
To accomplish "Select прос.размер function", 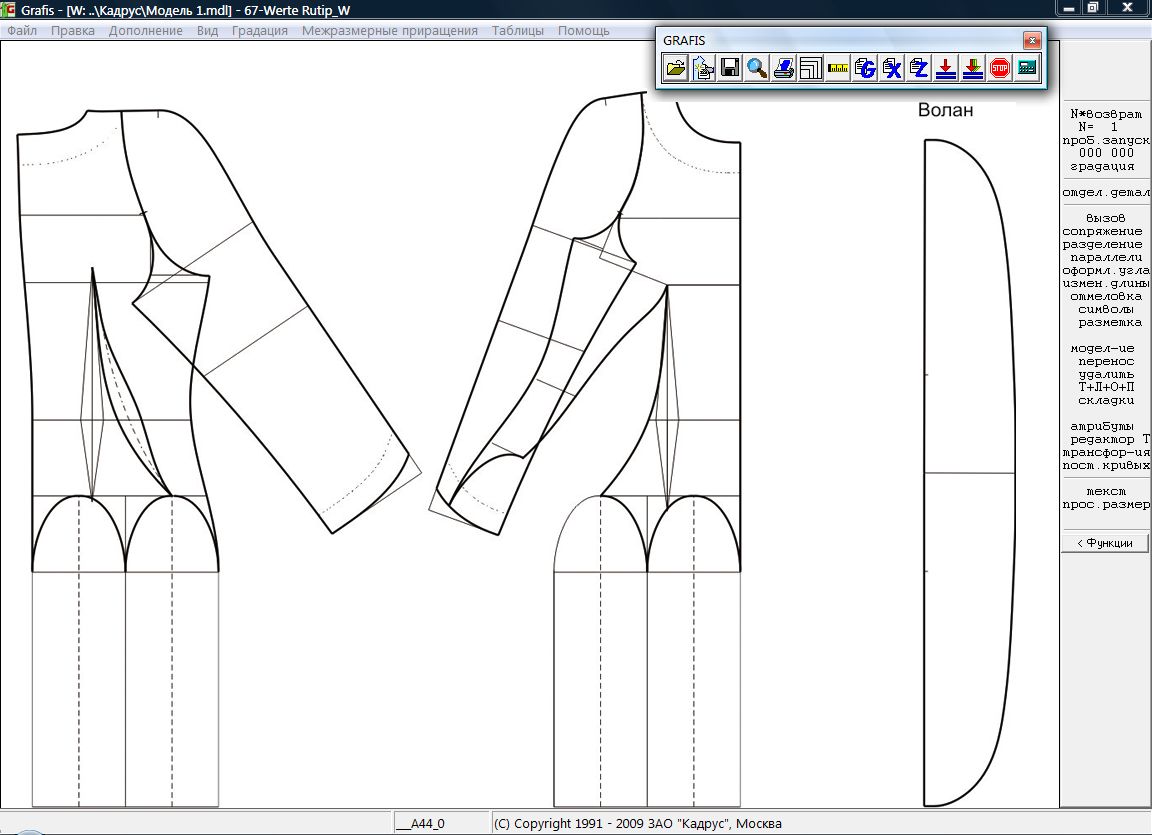I will 1106,505.
